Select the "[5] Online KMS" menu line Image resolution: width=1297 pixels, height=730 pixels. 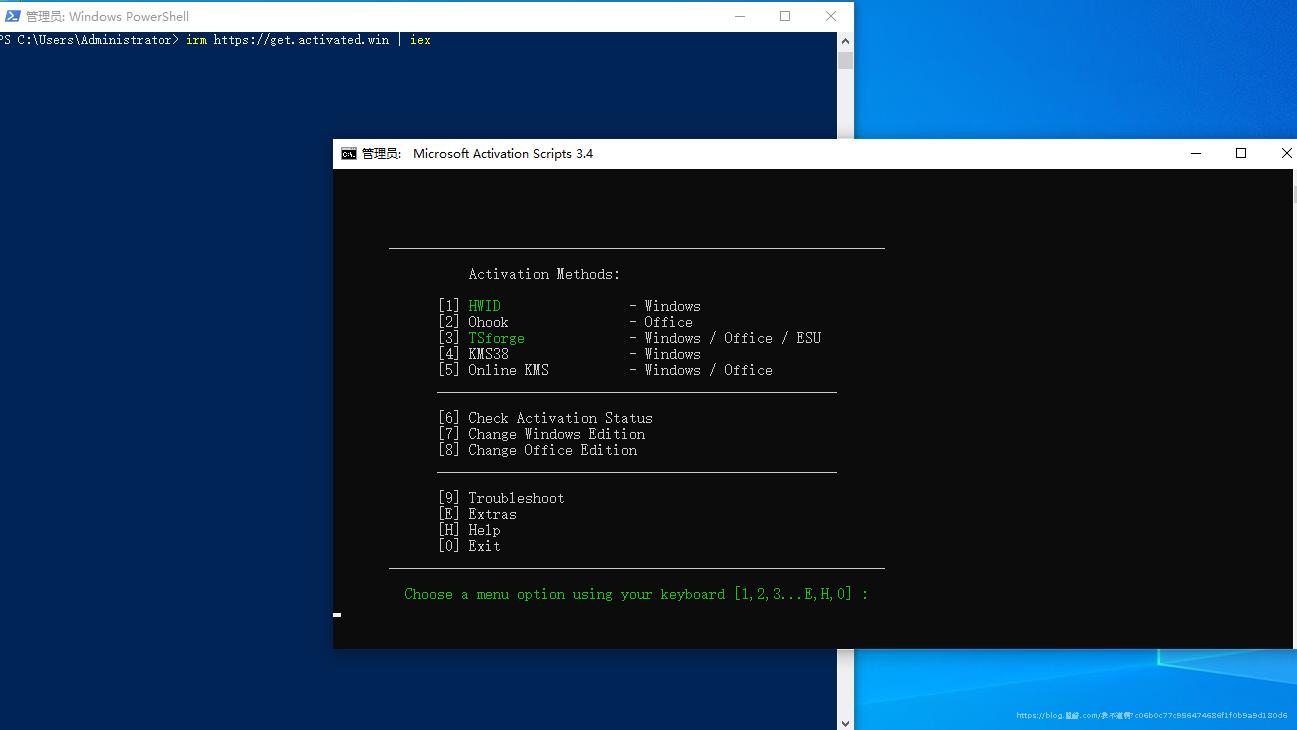coord(605,370)
